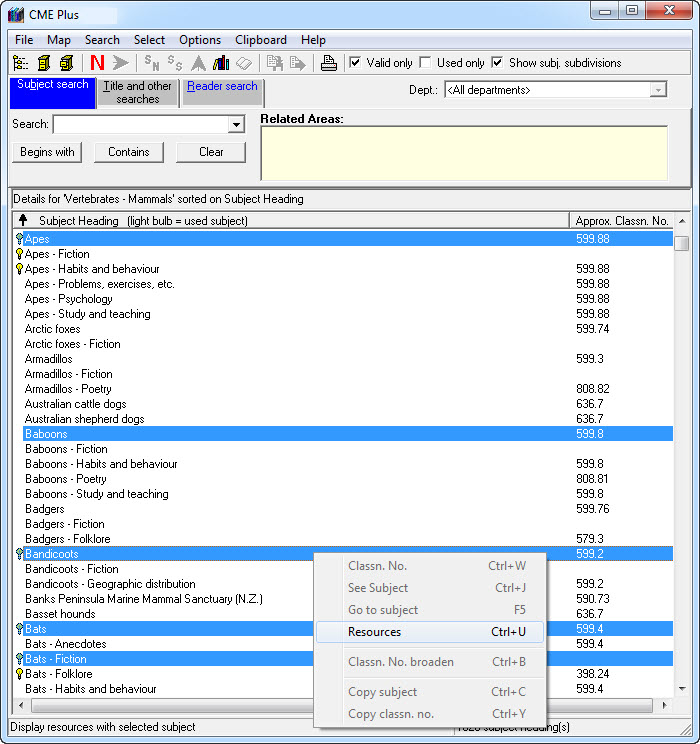Open the Dept. departments dropdown
The height and width of the screenshot is (744, 700).
658,90
